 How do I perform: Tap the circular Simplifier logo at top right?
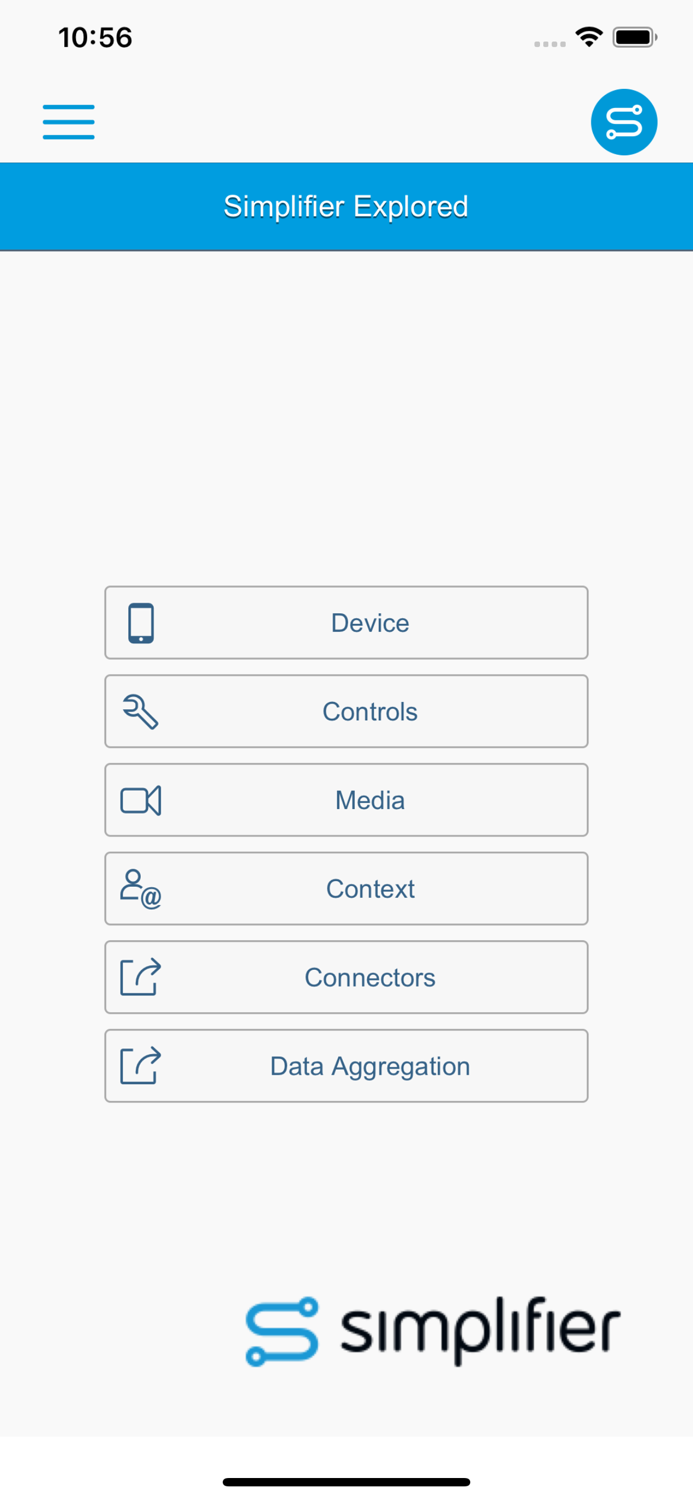tap(624, 121)
